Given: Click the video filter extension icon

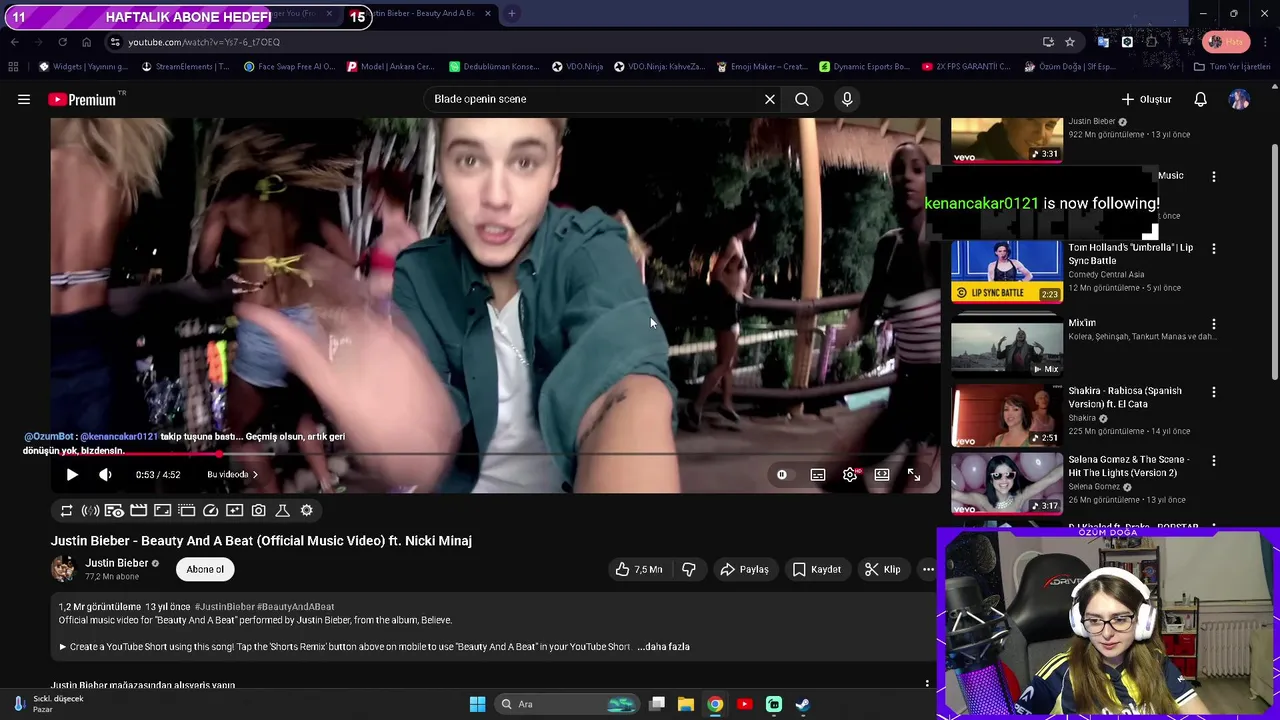Looking at the screenshot, I should point(234,511).
